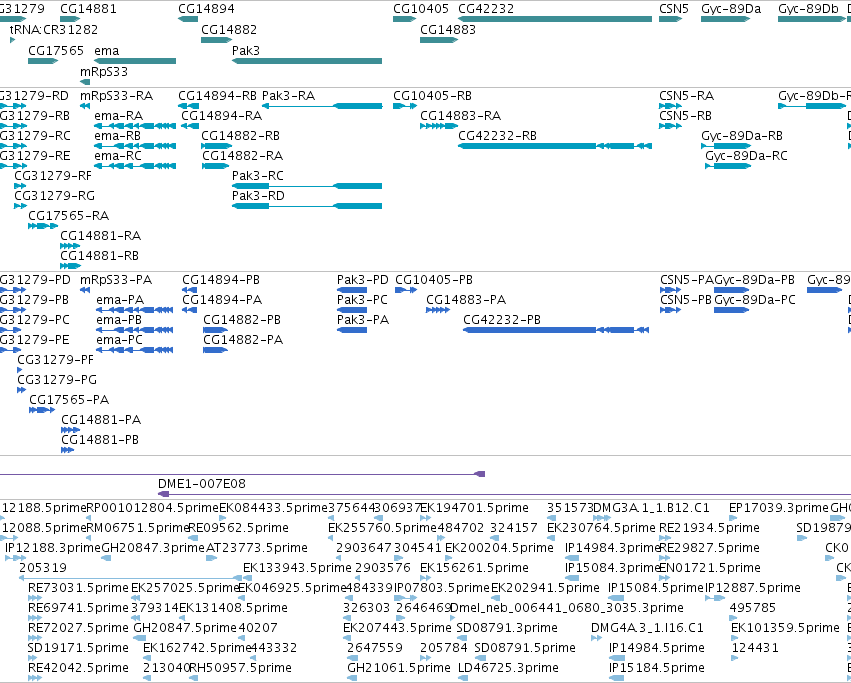Click the CG14881-PB protein label
The image size is (851, 683).
[100, 440]
